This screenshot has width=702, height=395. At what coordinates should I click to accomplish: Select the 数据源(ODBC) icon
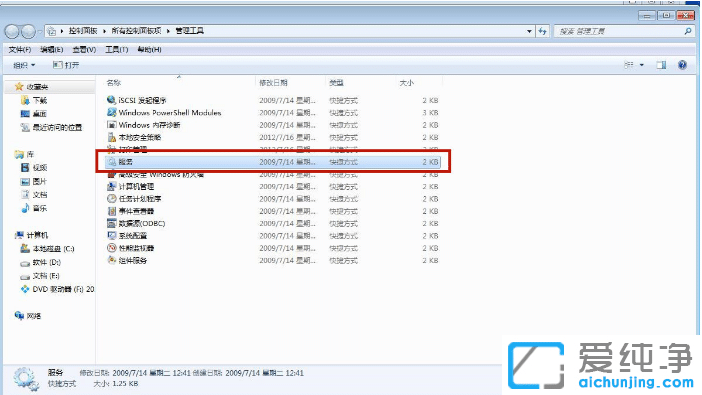click(x=111, y=223)
